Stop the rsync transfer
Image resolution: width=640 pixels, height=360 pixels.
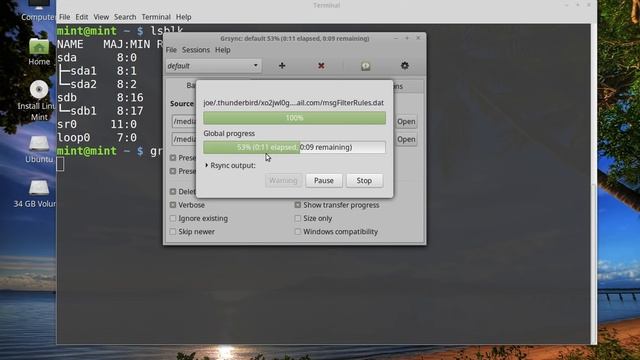364,180
